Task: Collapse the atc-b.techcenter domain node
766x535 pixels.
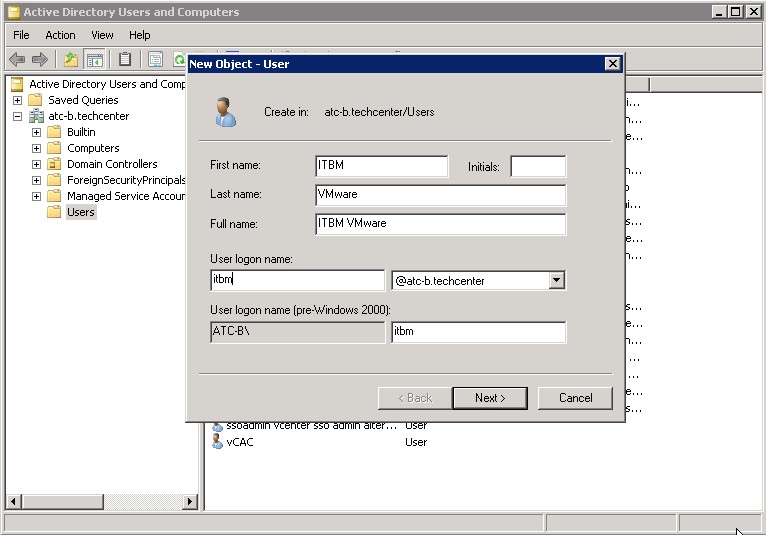Action: (x=17, y=116)
